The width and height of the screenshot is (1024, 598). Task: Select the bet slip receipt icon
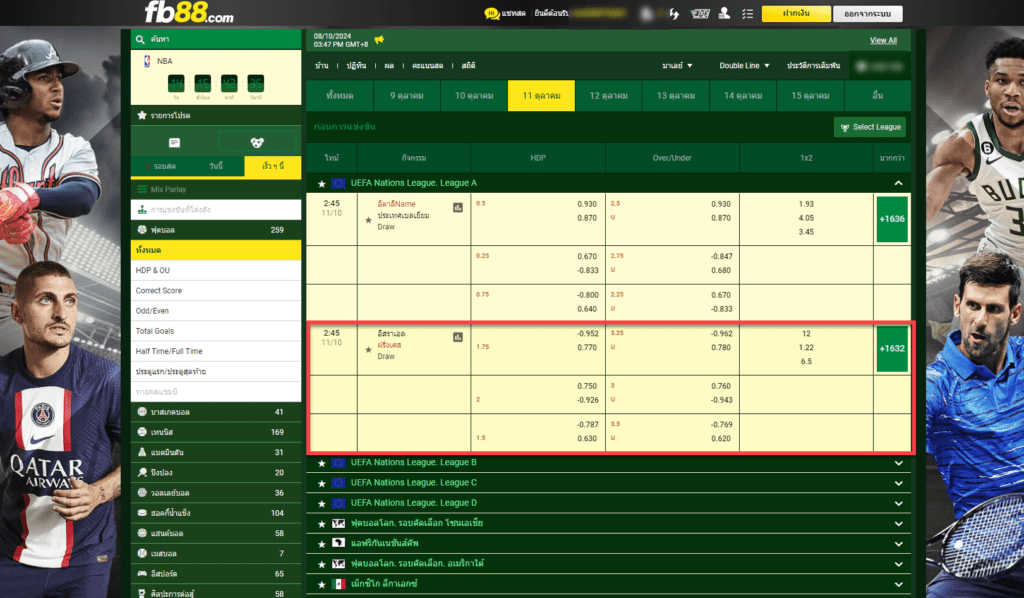pos(174,142)
